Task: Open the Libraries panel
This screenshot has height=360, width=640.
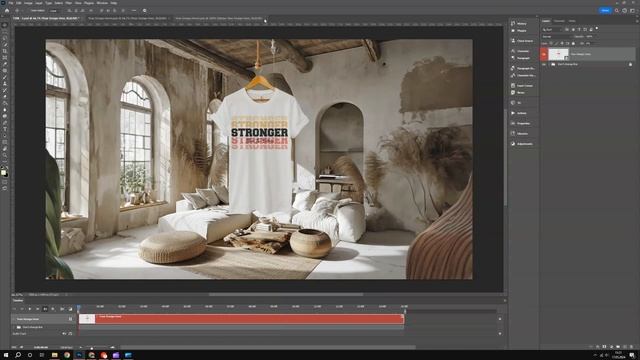Action: 520,133
